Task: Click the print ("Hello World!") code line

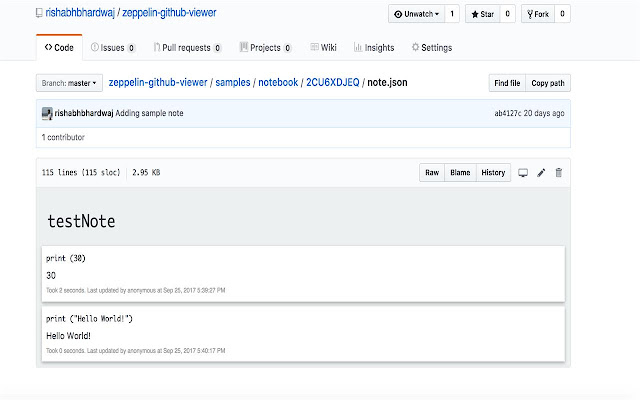Action: click(89, 318)
